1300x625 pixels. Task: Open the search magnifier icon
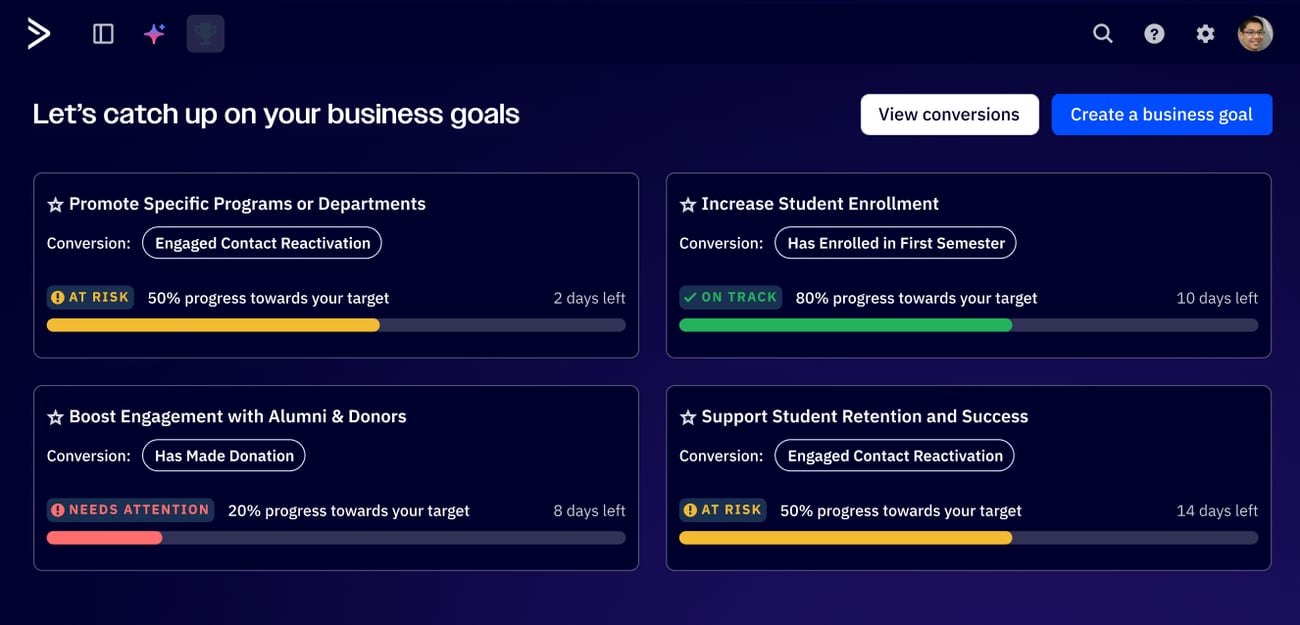click(1102, 33)
